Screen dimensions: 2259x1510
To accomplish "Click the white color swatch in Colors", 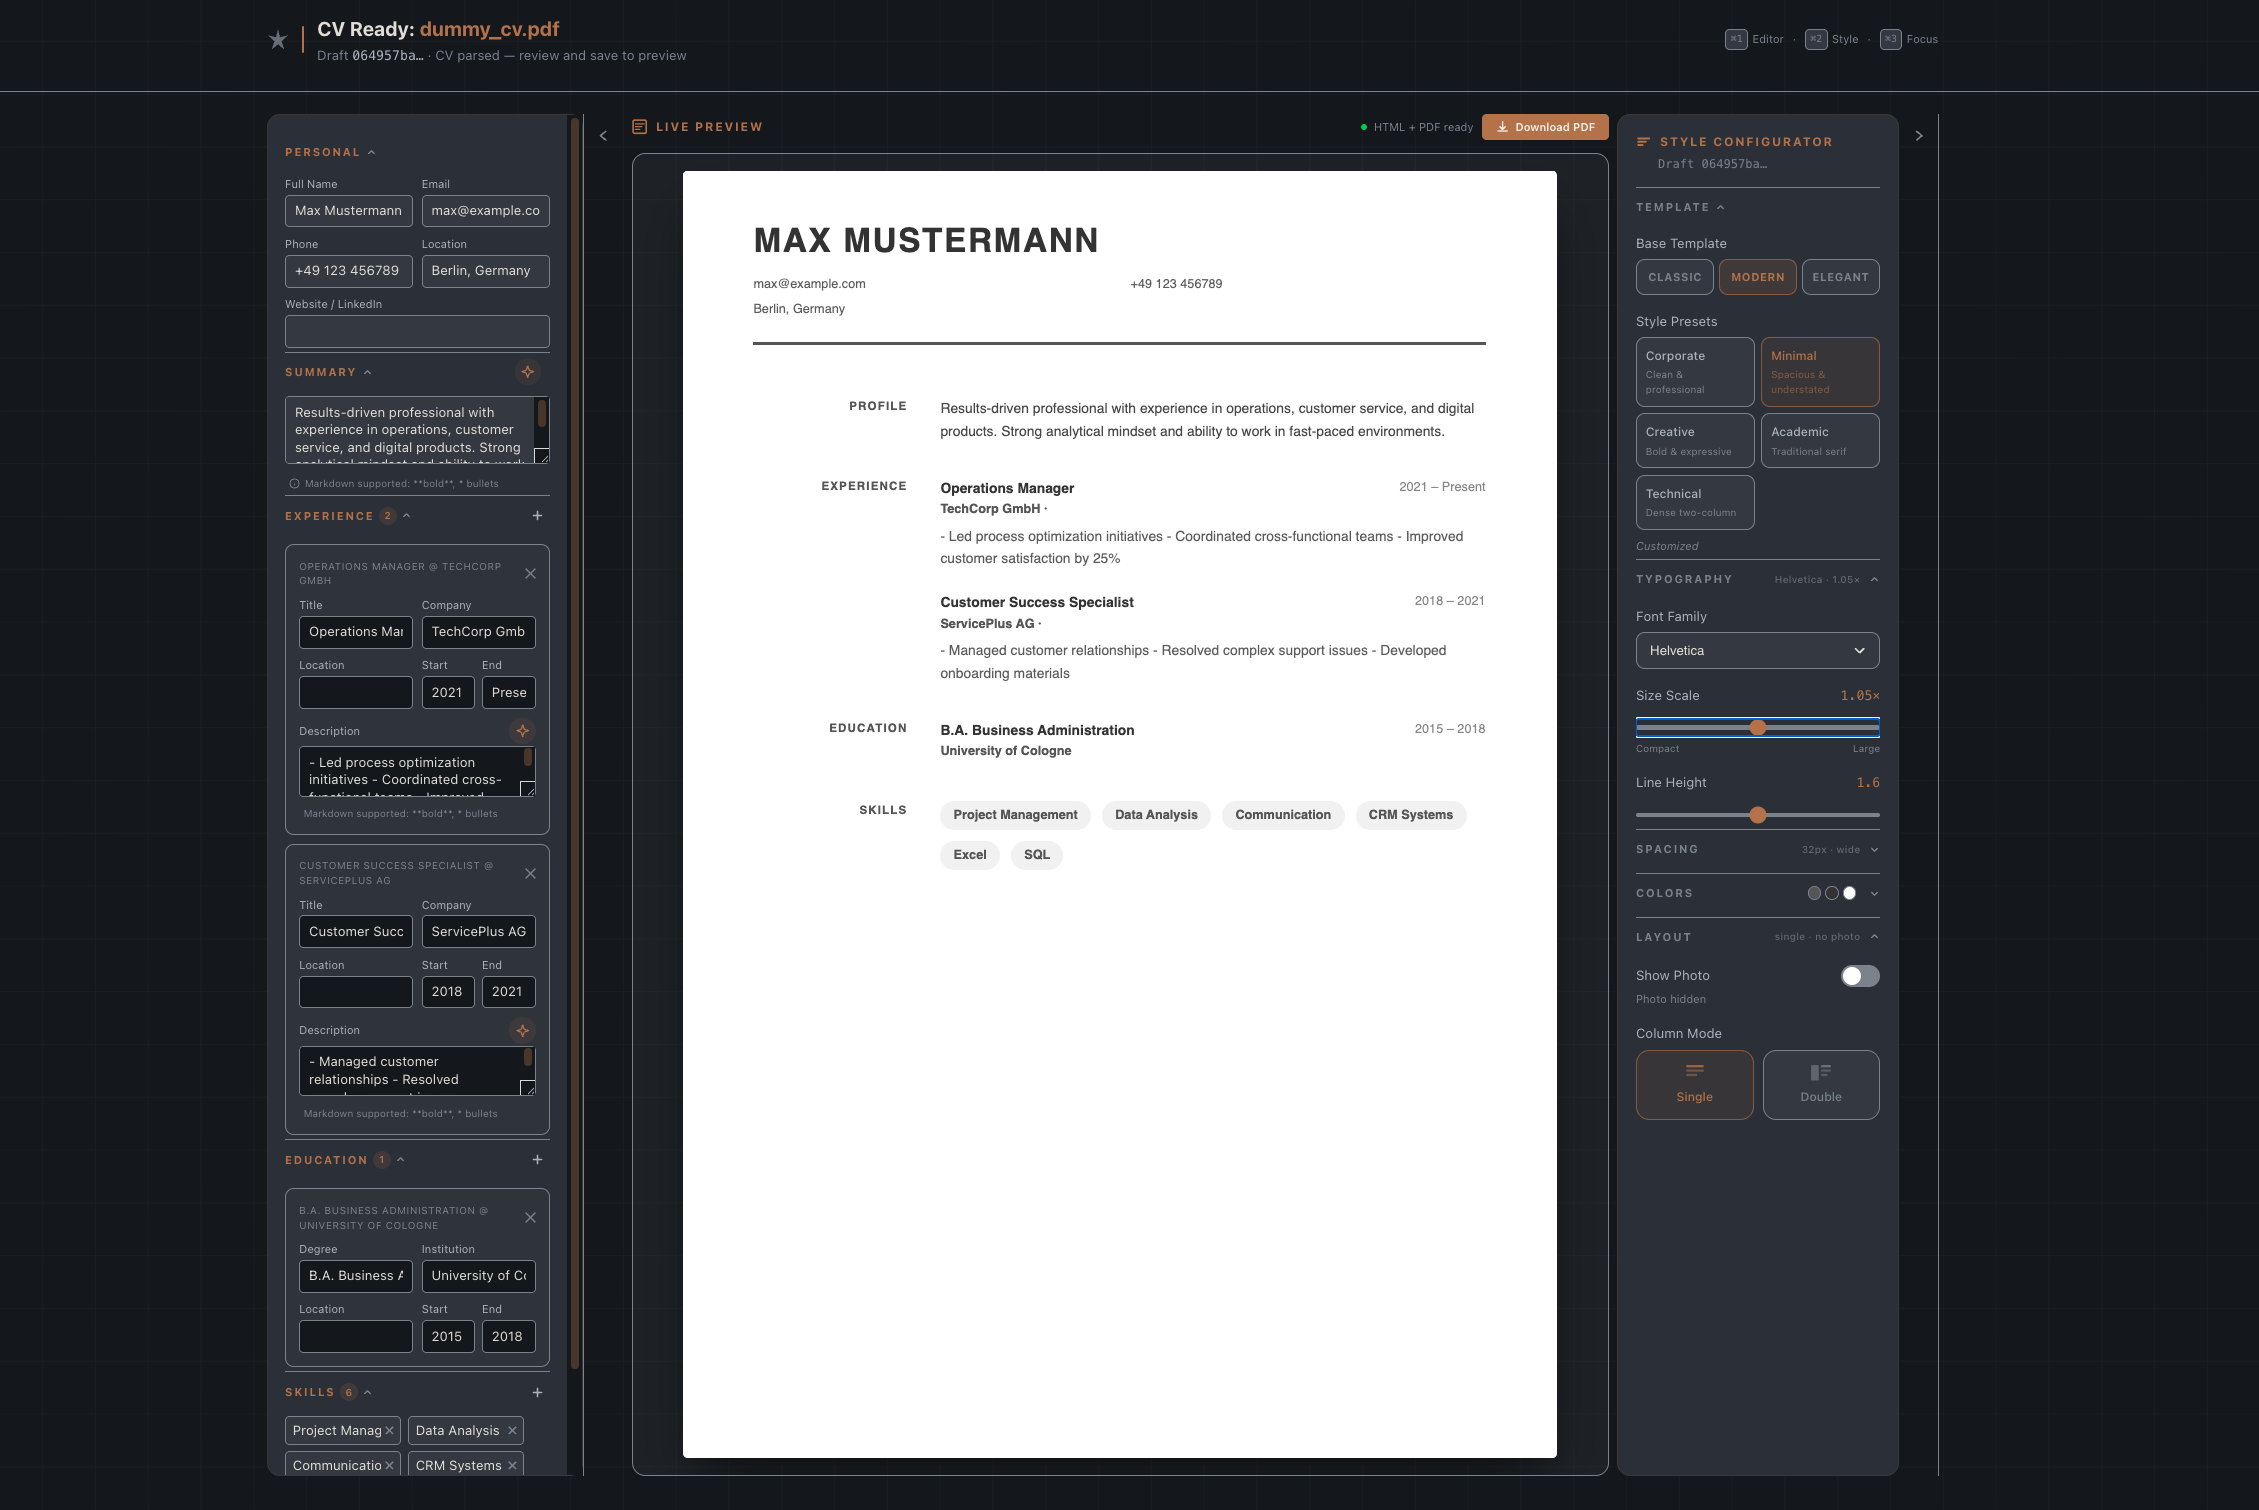I will click(1849, 894).
